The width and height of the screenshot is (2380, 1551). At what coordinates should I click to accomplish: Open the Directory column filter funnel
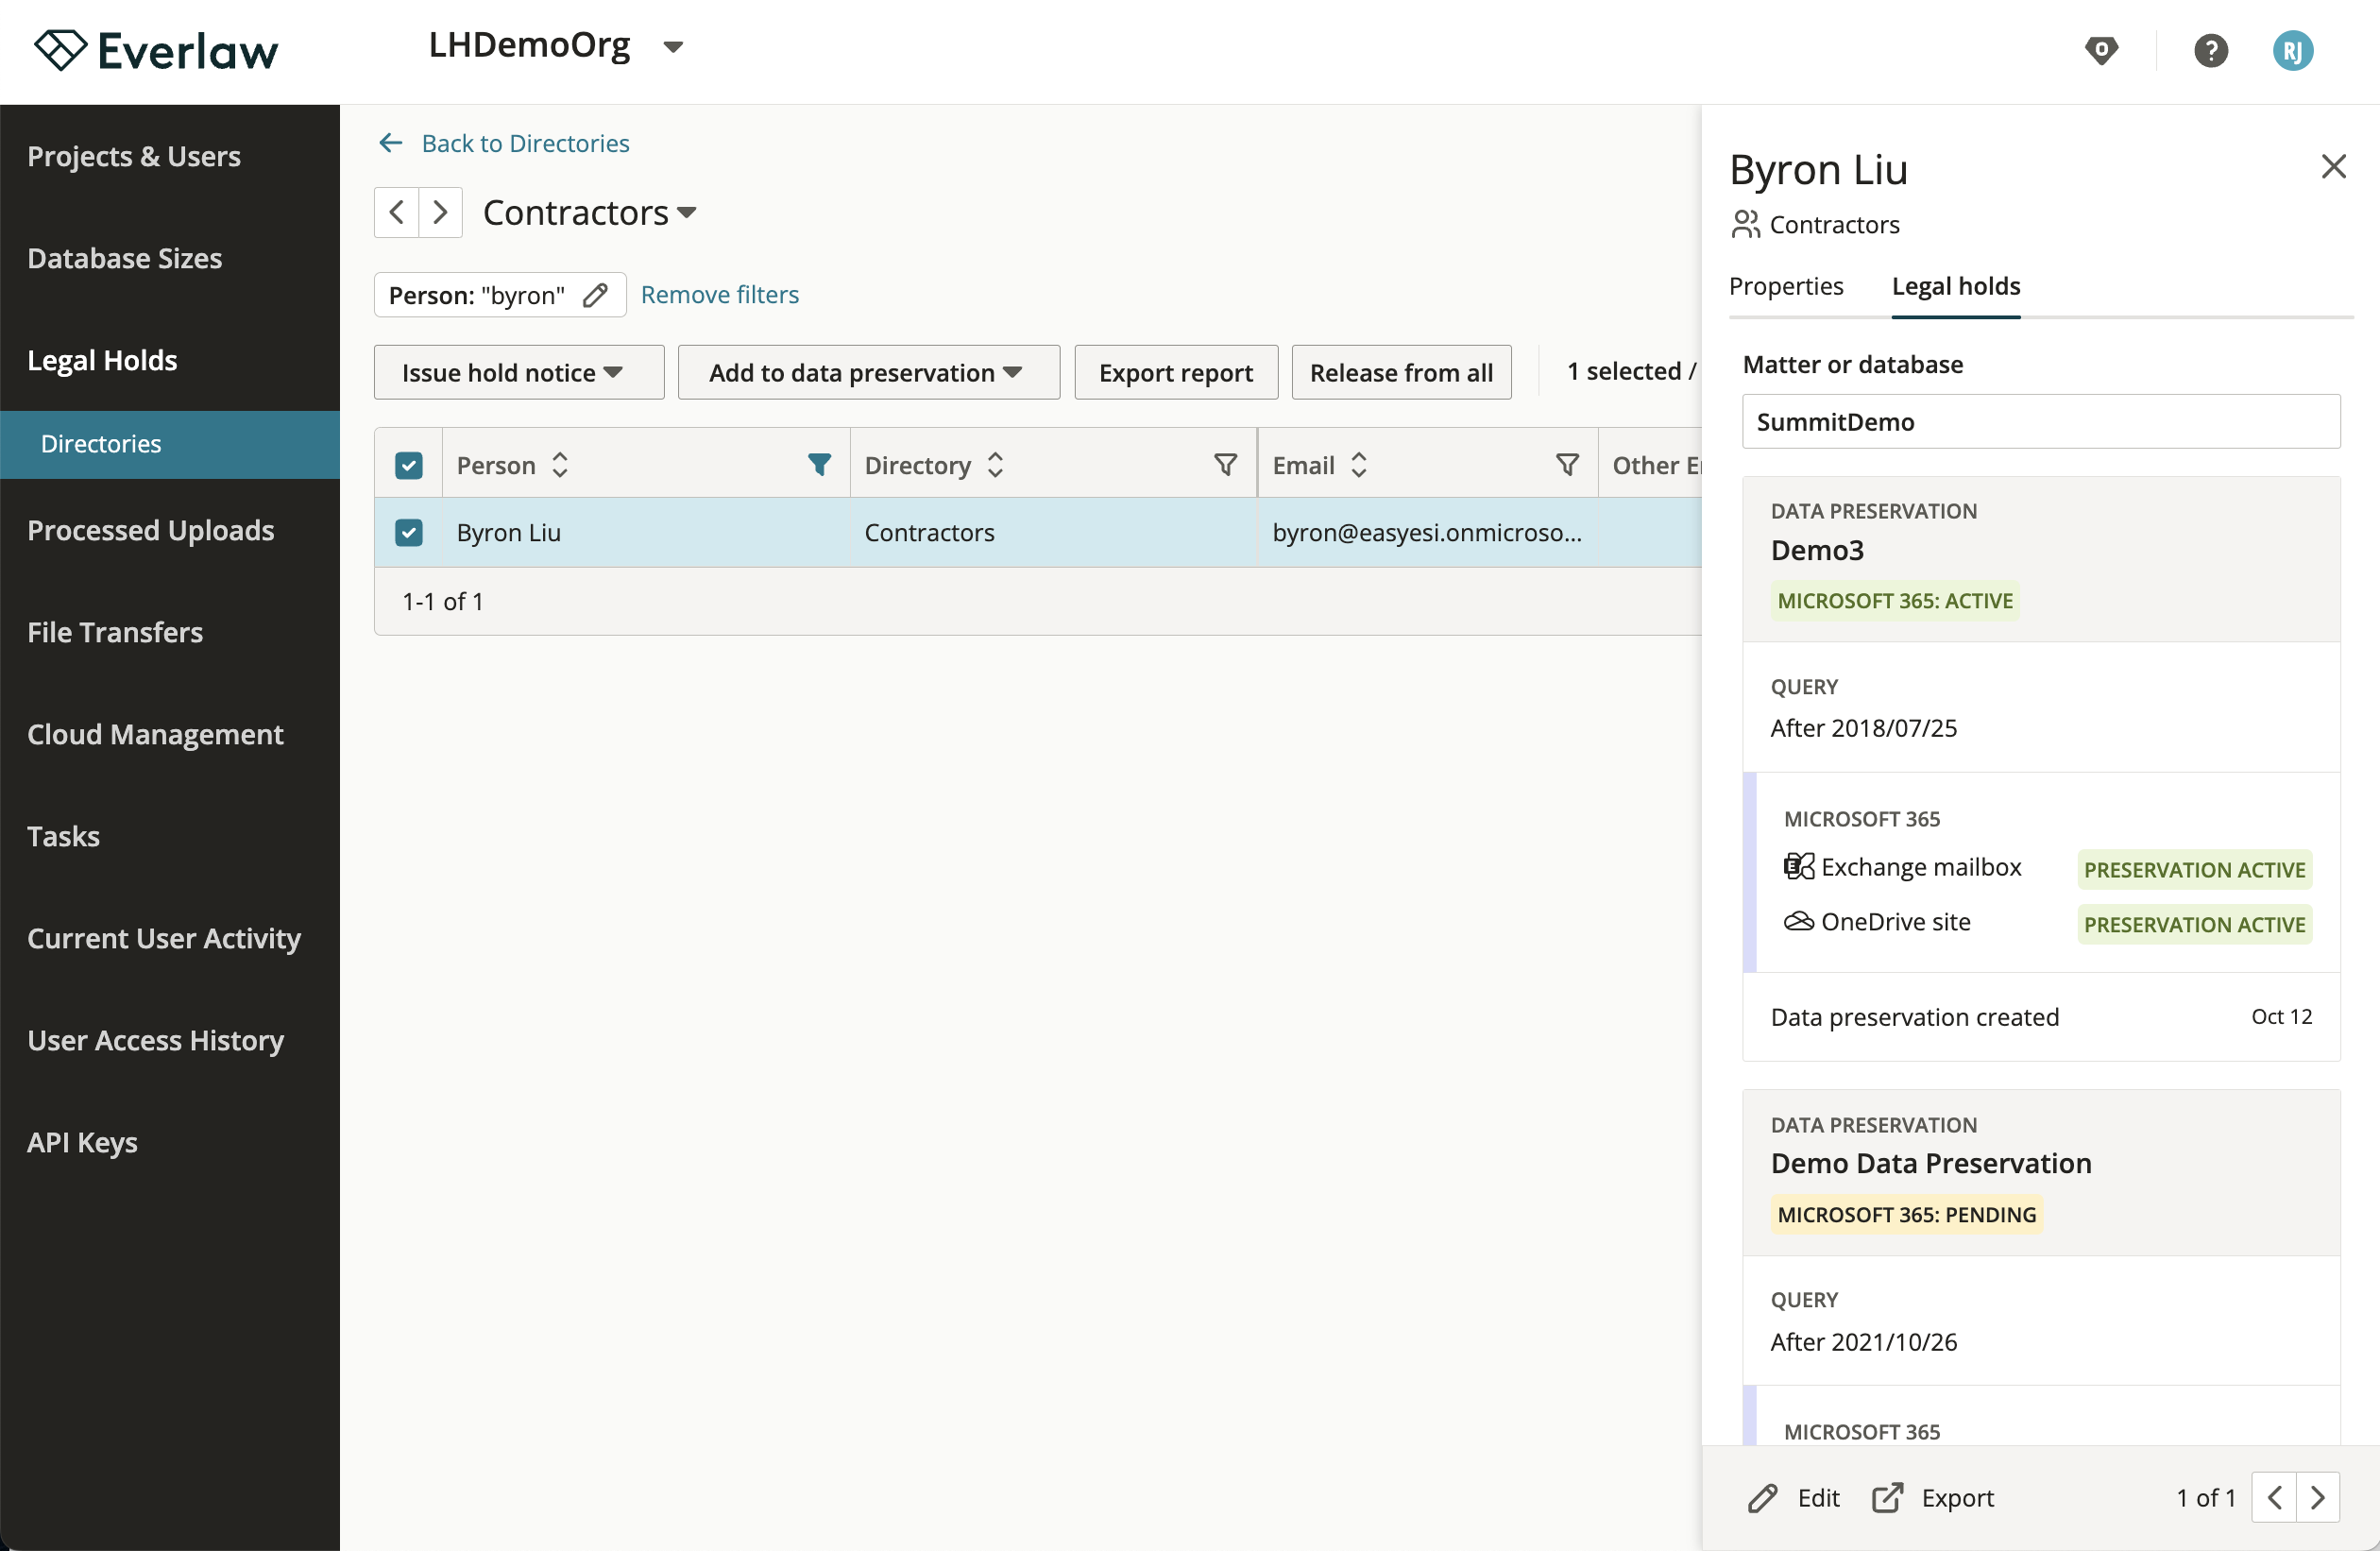pyautogui.click(x=1225, y=465)
